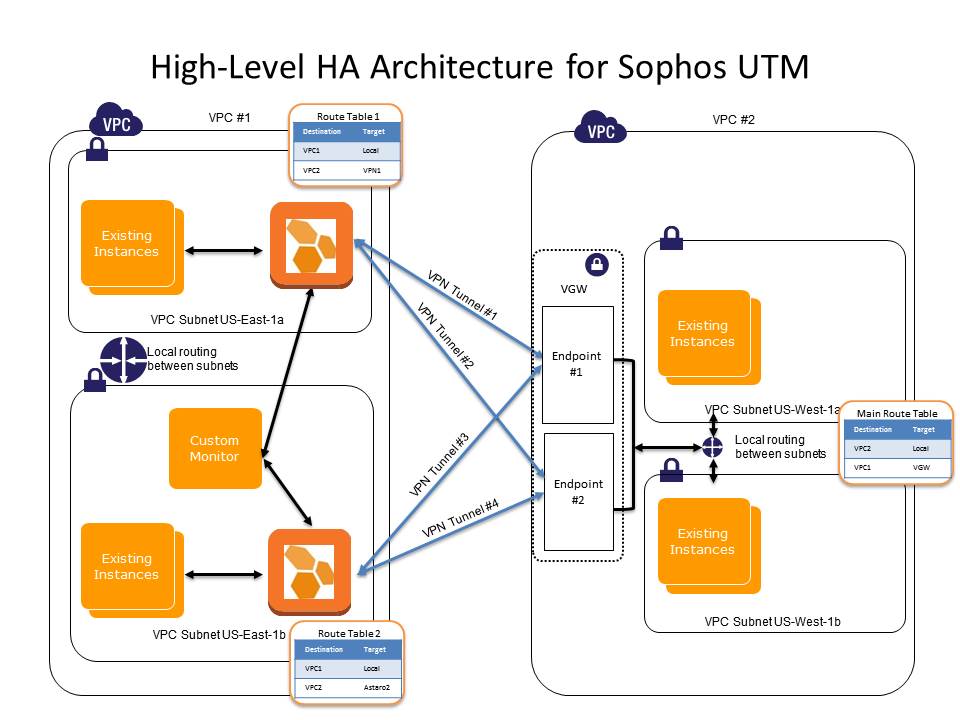Select Existing Instances in subnet US-East-1a
Image resolution: width=960 pixels, height=720 pixels.
click(132, 247)
